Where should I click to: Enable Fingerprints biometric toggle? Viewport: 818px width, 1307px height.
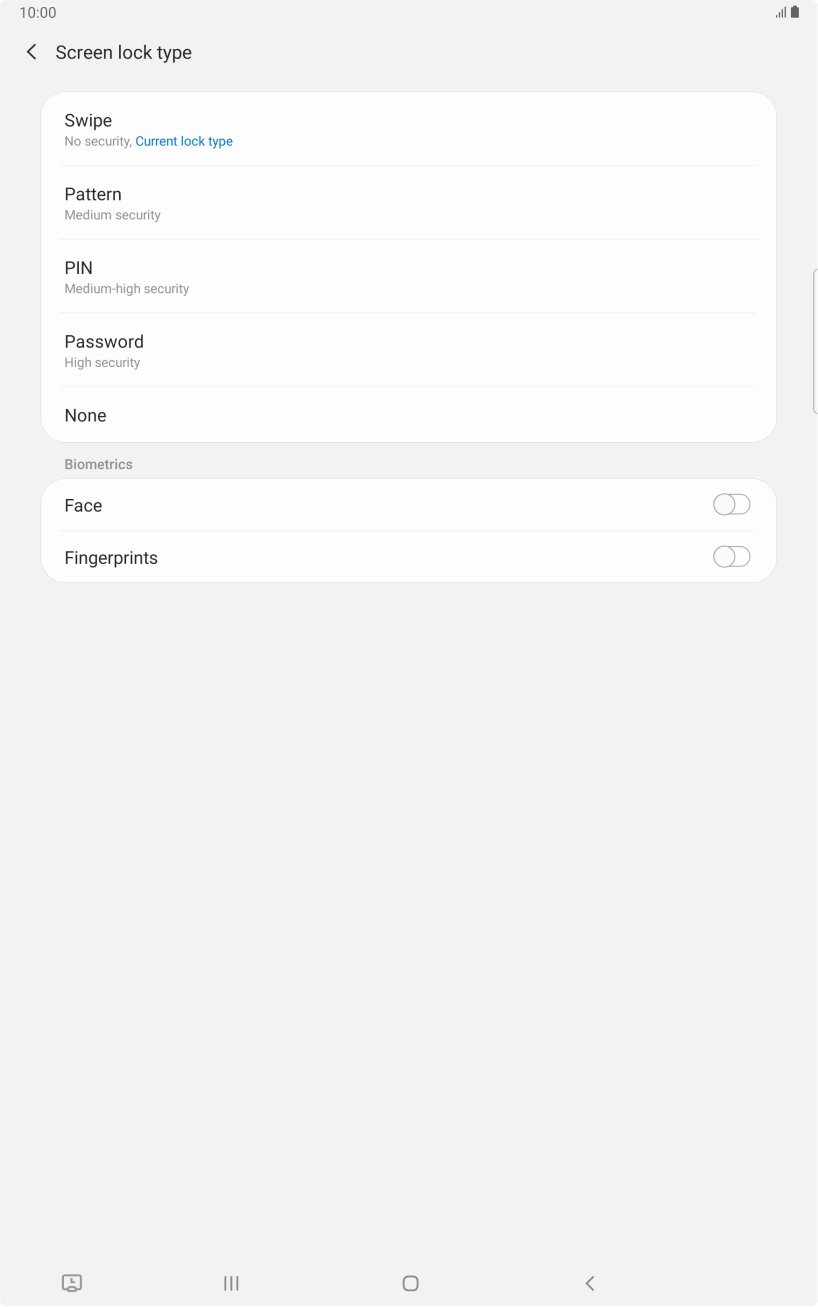click(x=731, y=557)
